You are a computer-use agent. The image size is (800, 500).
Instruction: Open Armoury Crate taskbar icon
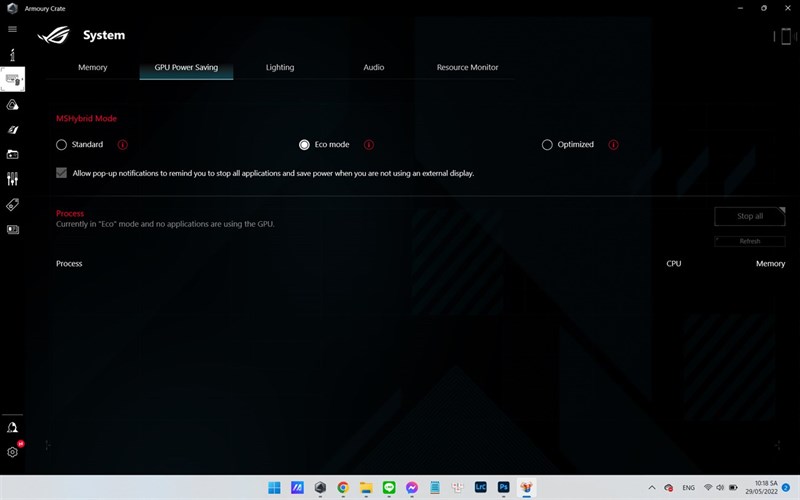(320, 488)
